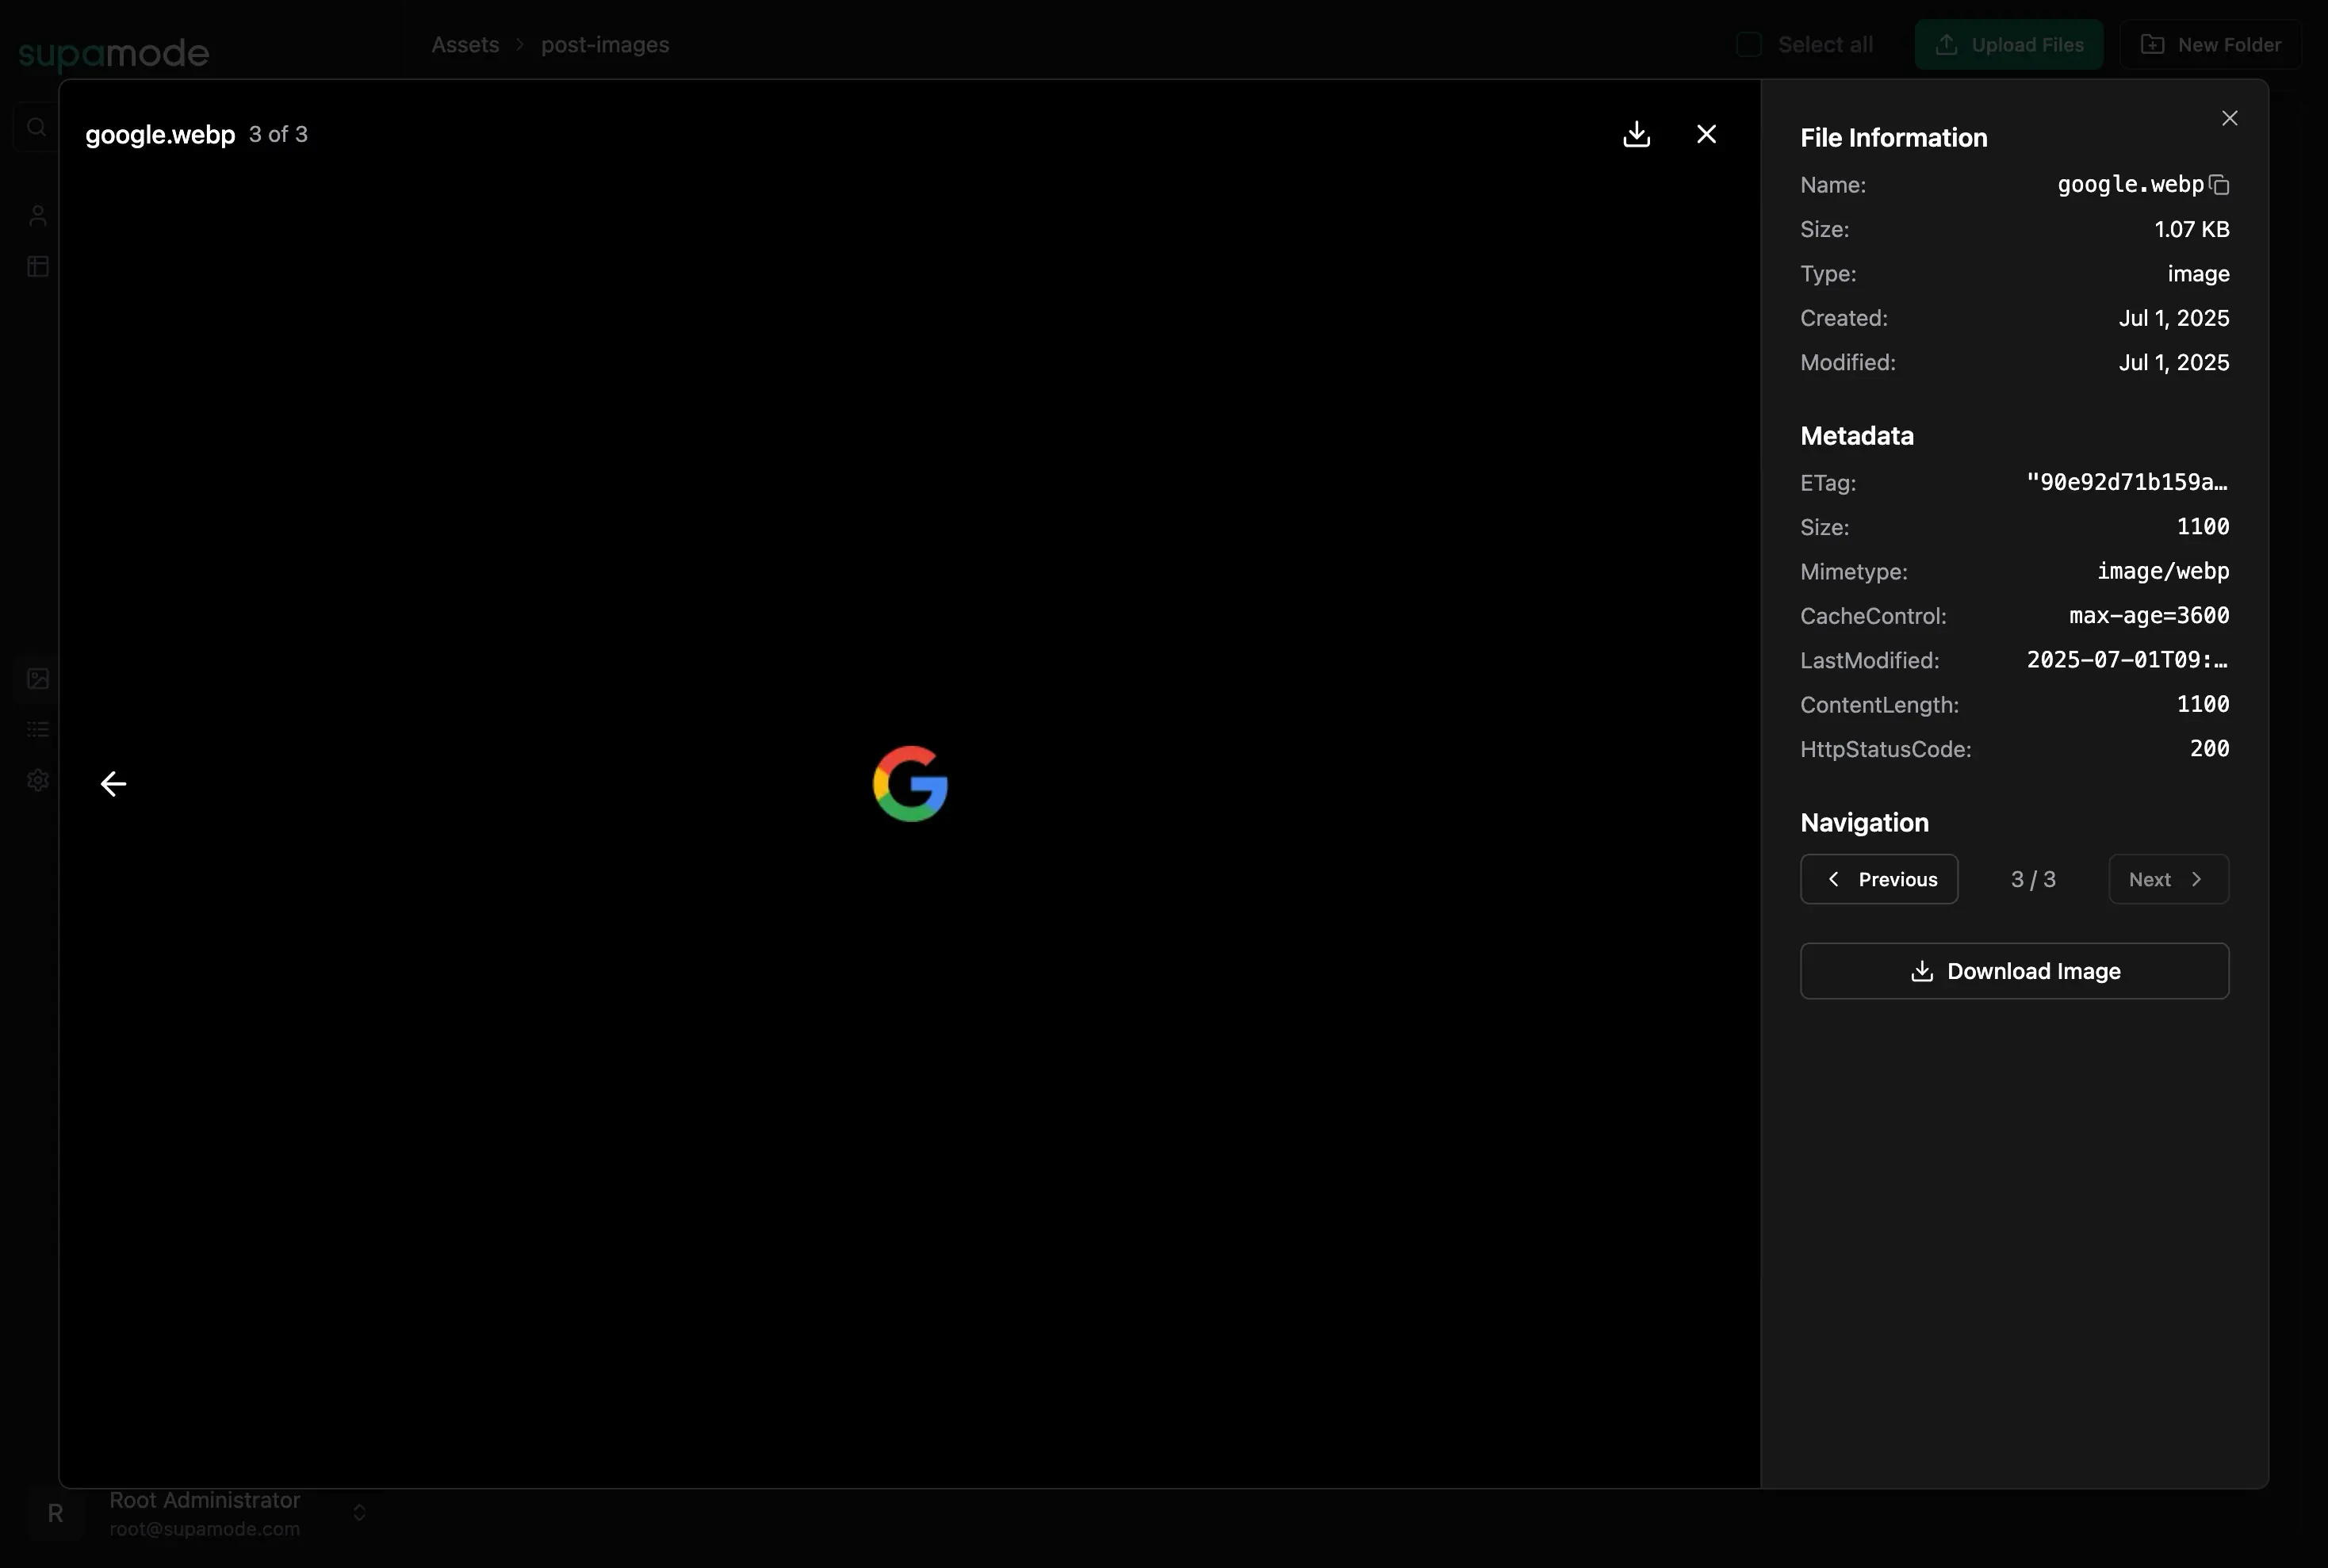Viewport: 2328px width, 1568px height.
Task: Select the media assets icon in sidebar
Action: point(37,678)
